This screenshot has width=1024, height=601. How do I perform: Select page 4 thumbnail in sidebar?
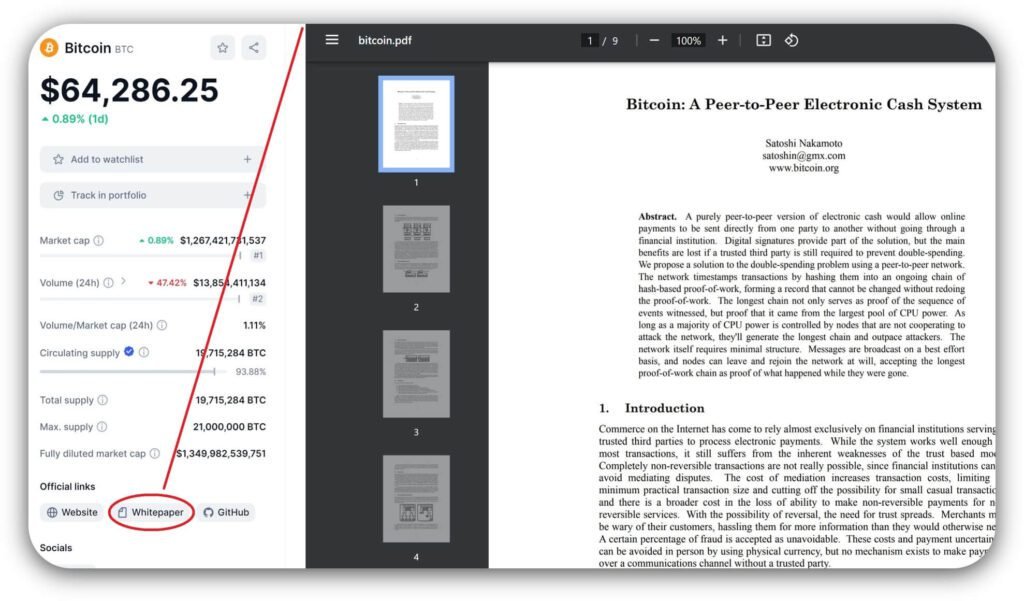[x=416, y=498]
